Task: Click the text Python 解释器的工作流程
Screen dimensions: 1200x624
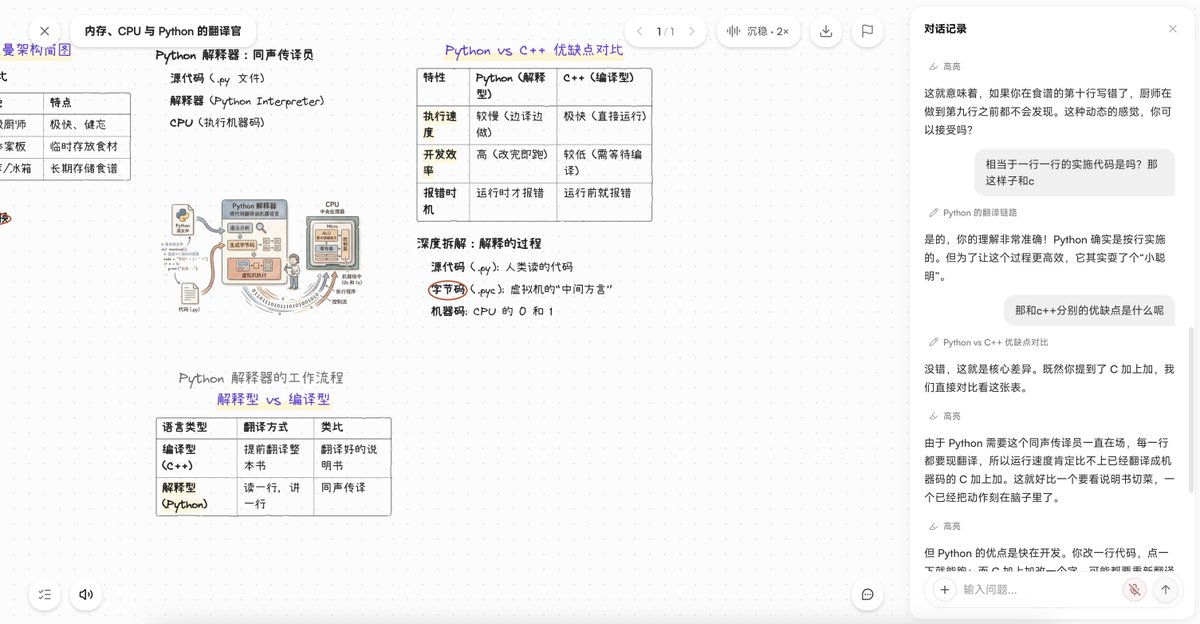Action: click(261, 378)
